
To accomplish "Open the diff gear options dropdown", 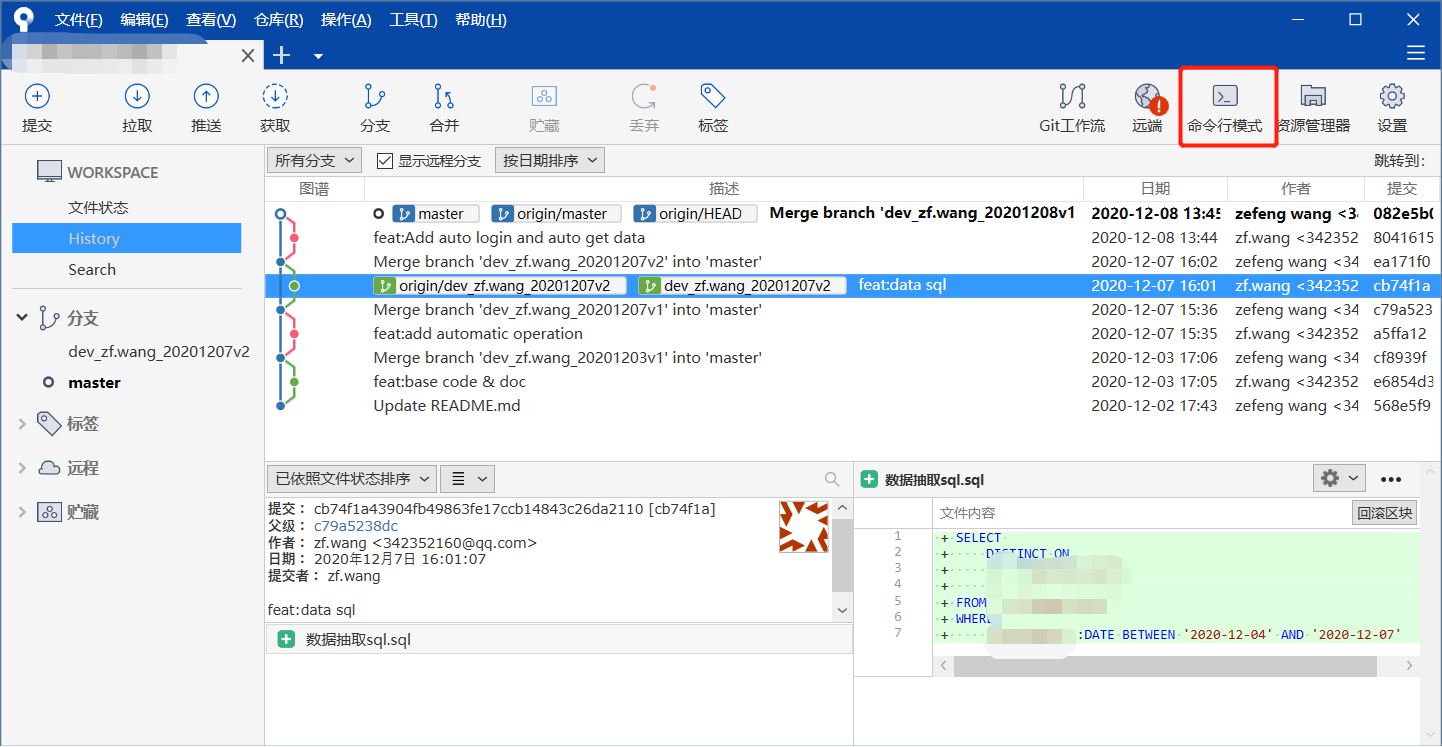I will (x=1339, y=478).
